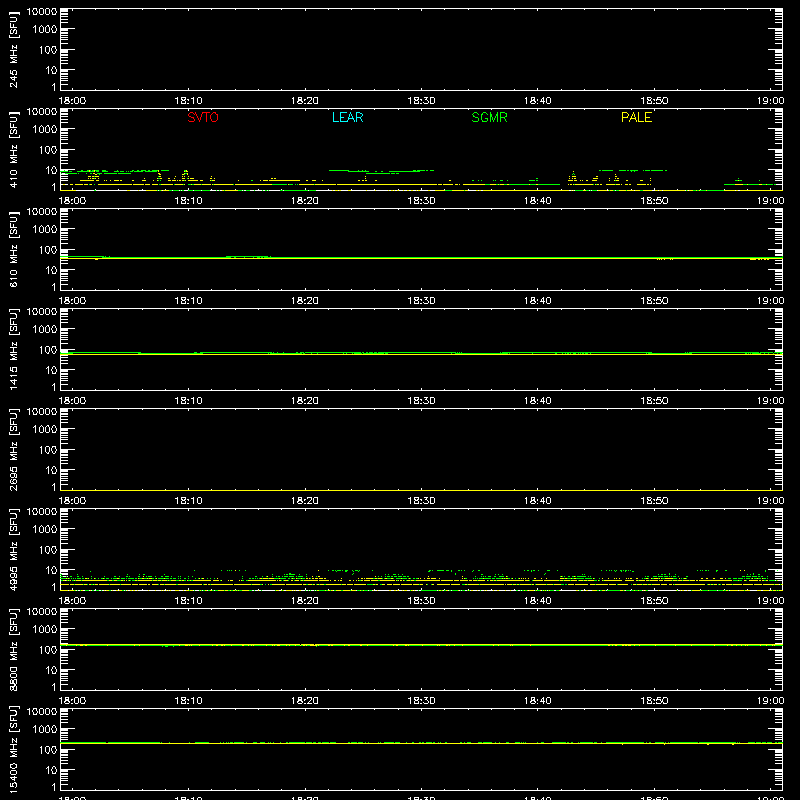Click 19:00 tick under the 8800 MHz panel

(x=770, y=701)
